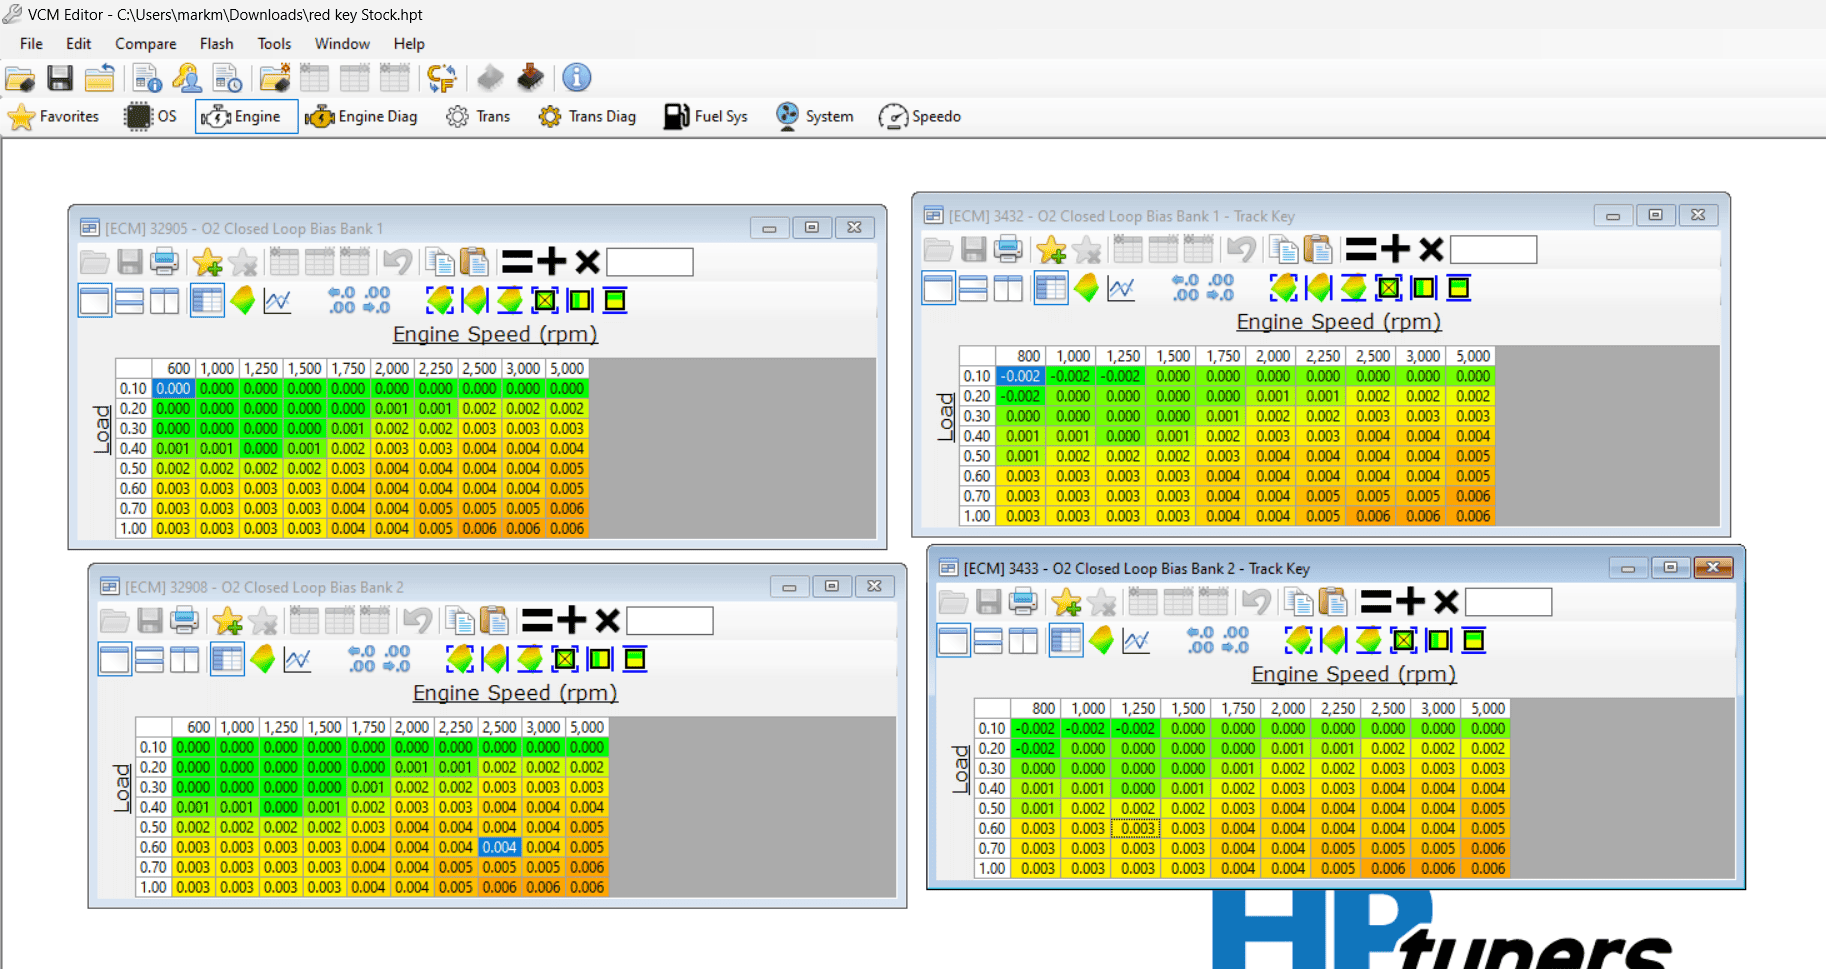This screenshot has height=969, width=1826.
Task: Open the Window menu
Action: [342, 44]
